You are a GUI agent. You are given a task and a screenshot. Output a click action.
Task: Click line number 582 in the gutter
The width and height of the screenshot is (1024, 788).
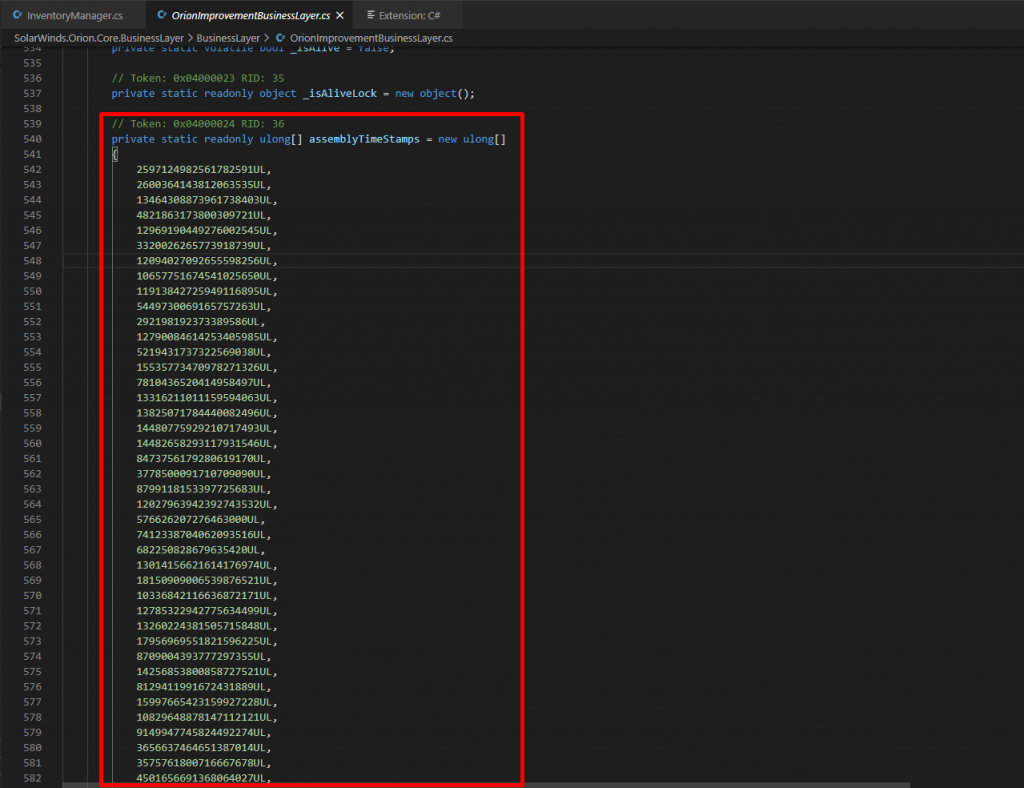32,778
